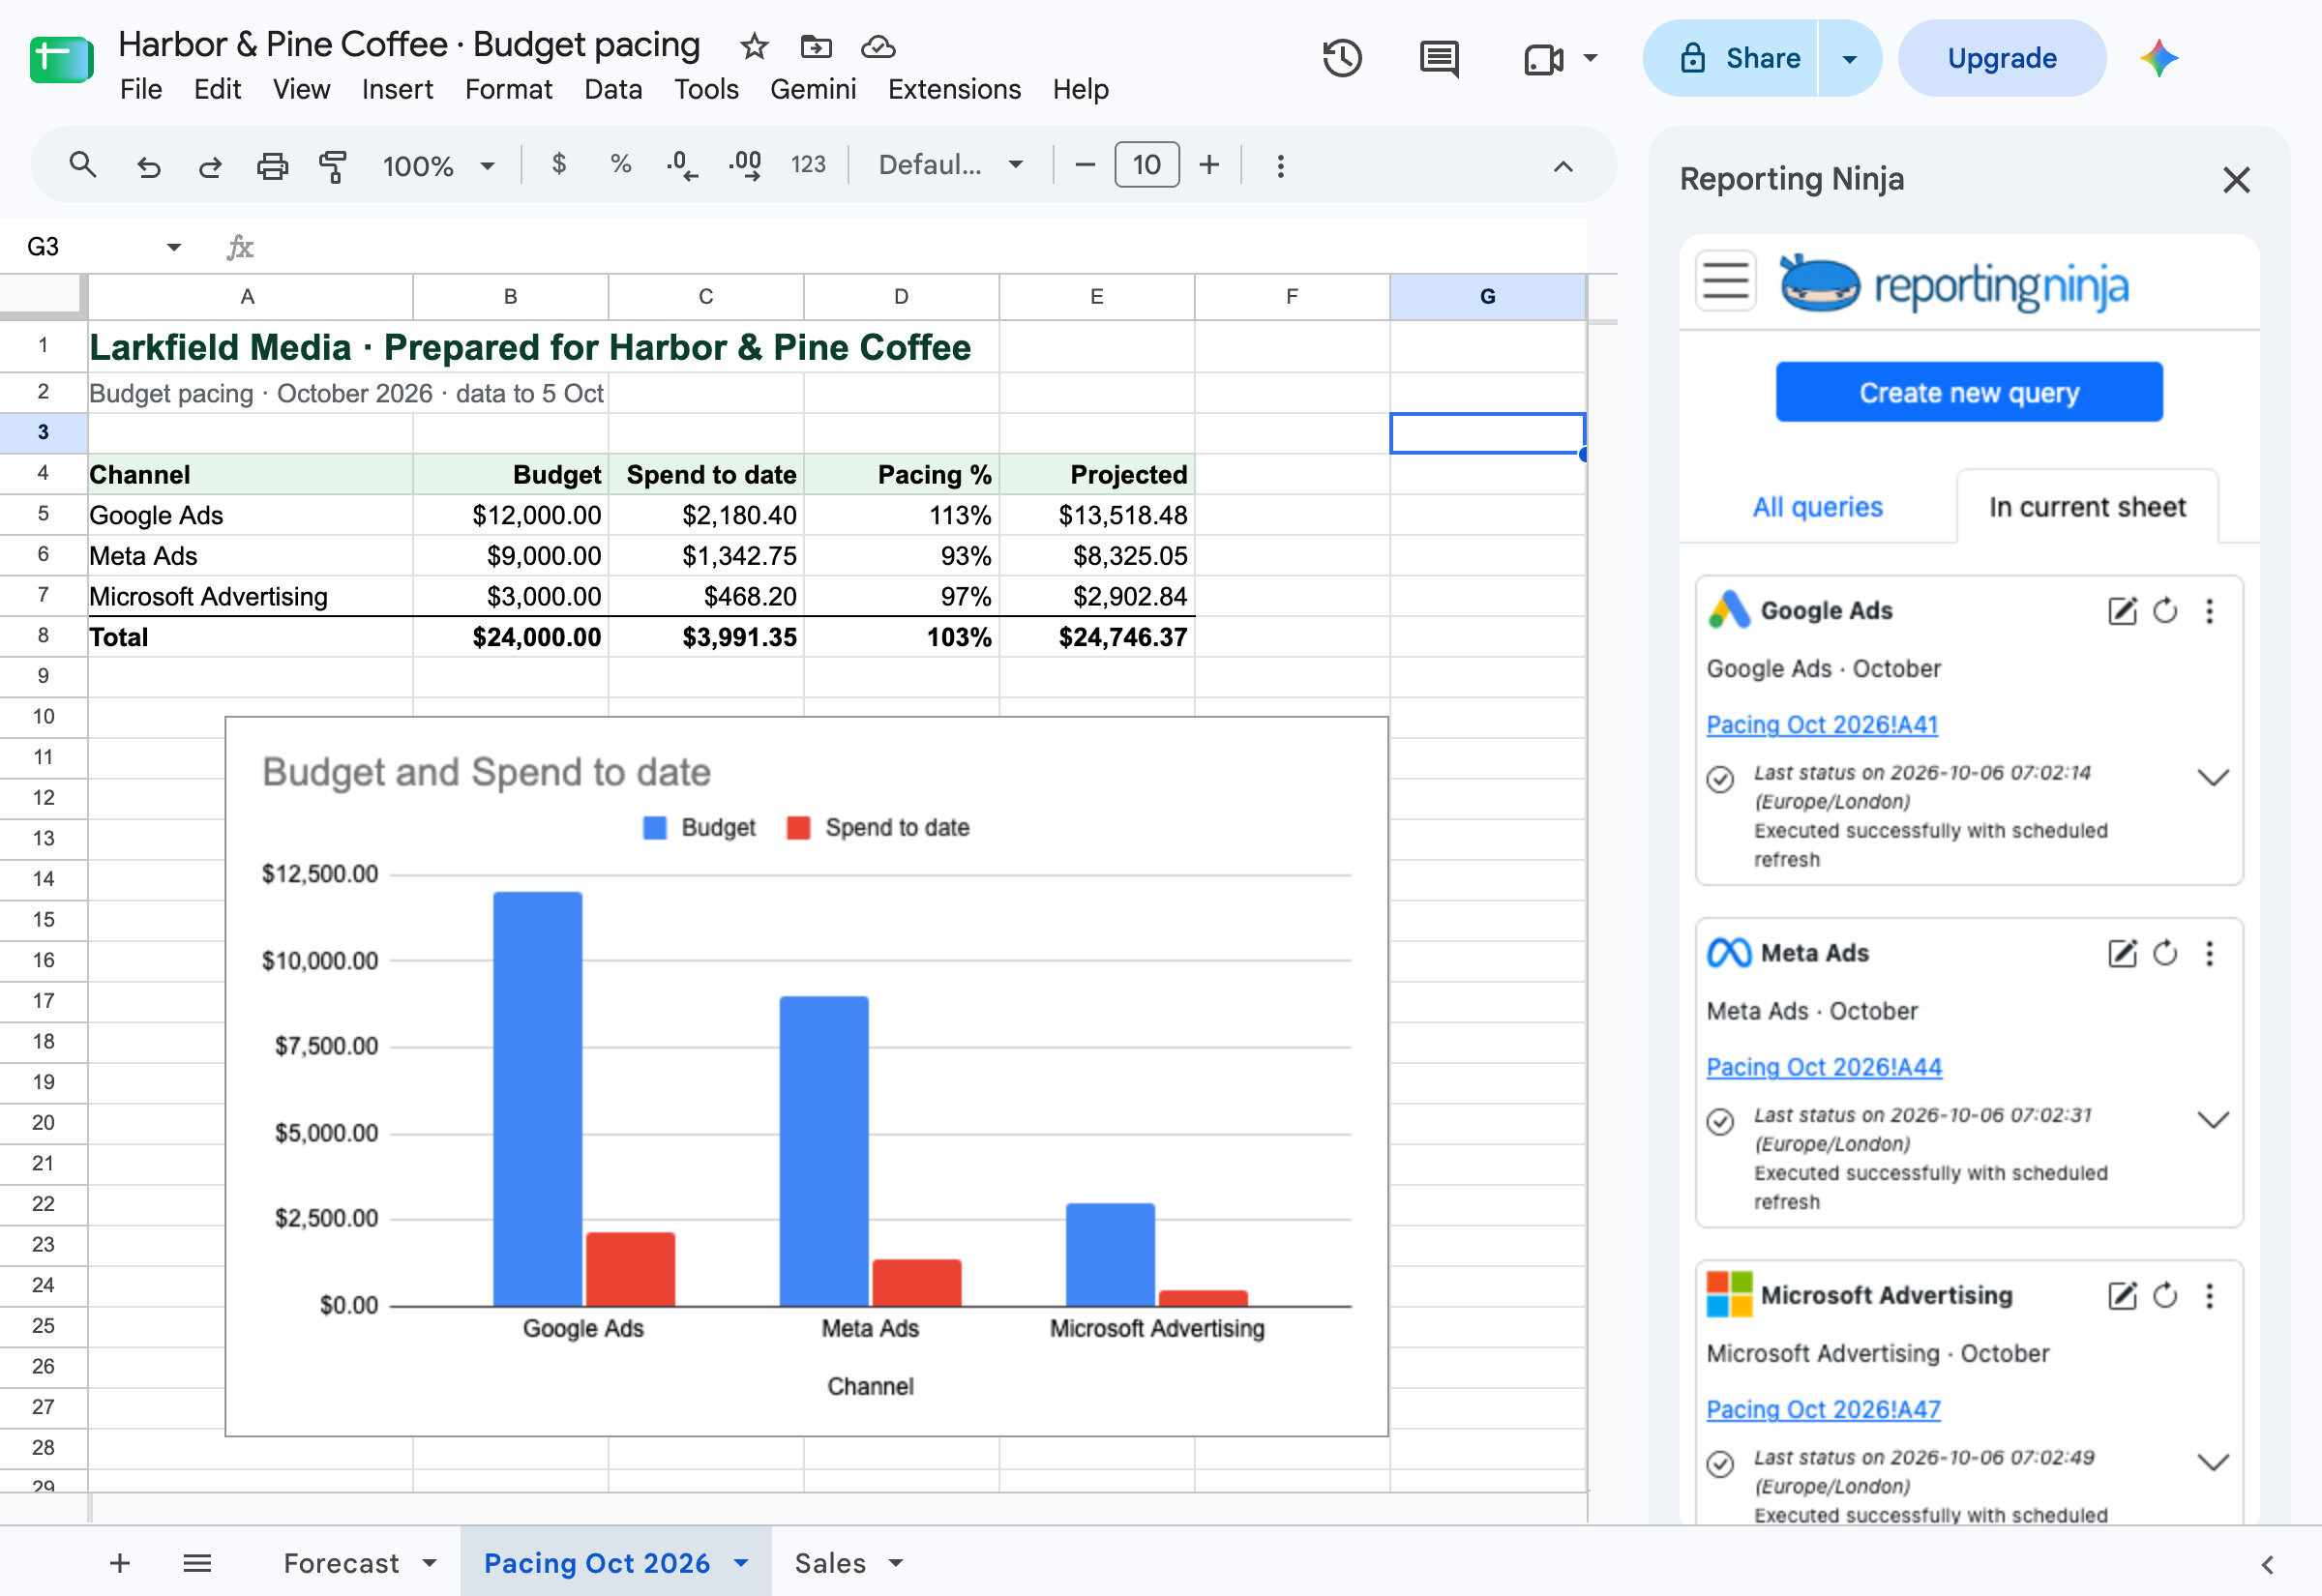Switch to the Forecast sheet tab
This screenshot has width=2322, height=1596.
pos(341,1563)
